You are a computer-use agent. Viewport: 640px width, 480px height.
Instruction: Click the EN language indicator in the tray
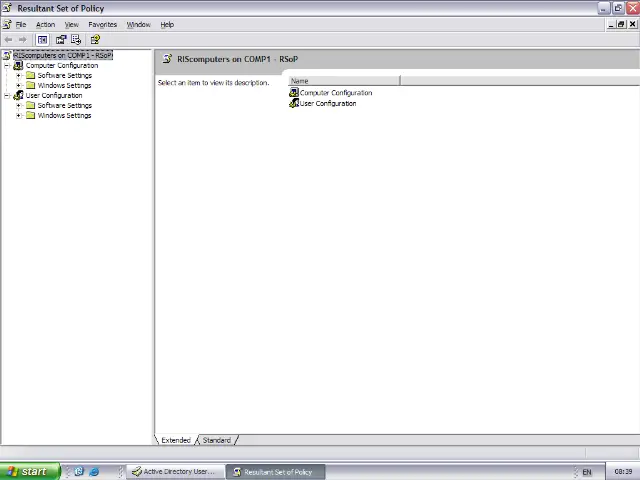[587, 472]
